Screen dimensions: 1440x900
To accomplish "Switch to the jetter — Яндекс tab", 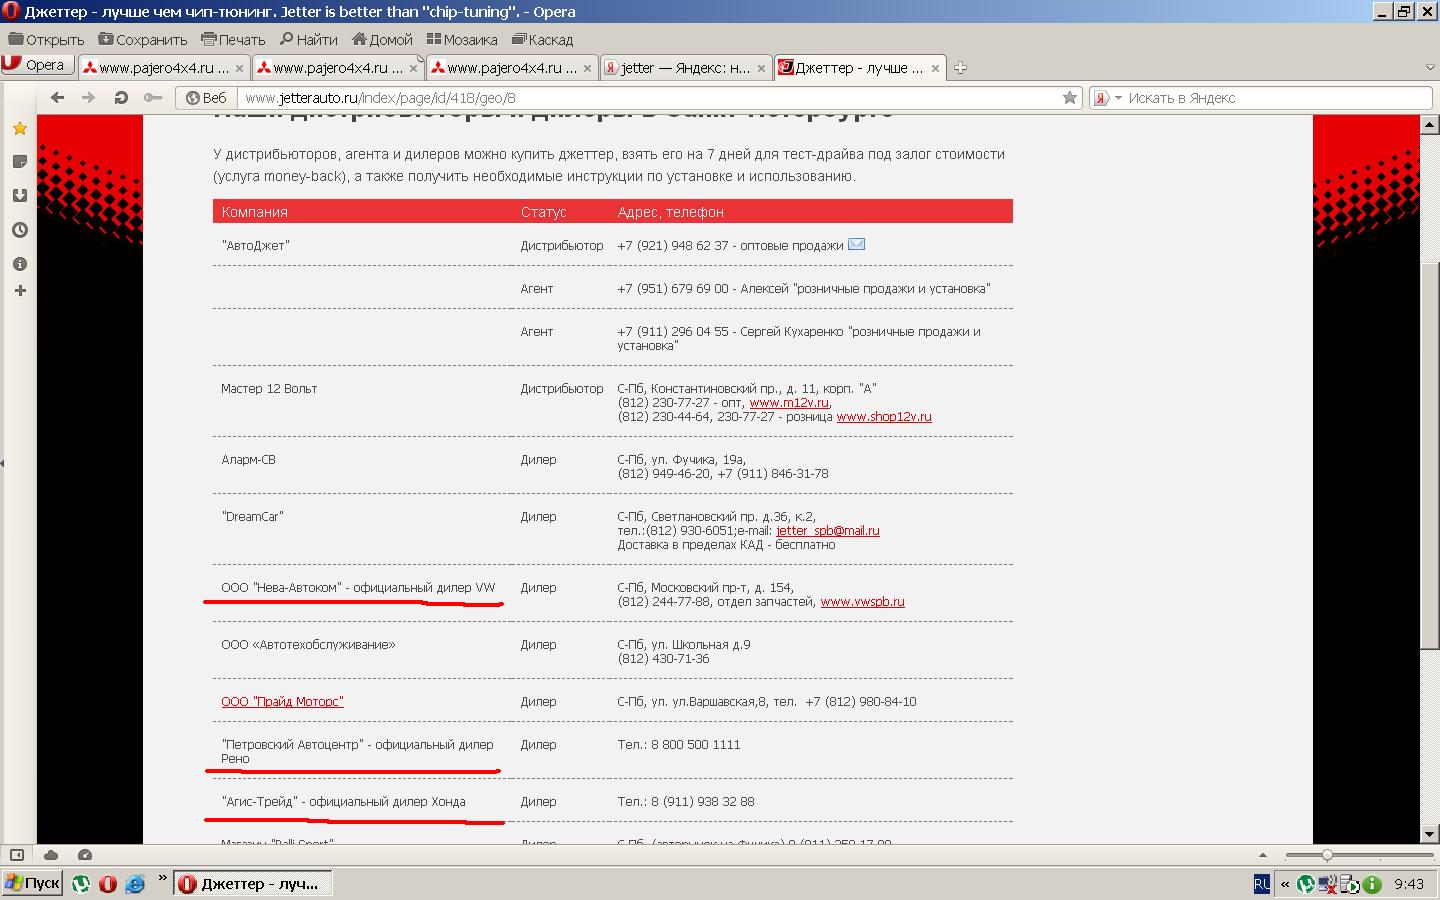I will click(x=684, y=68).
